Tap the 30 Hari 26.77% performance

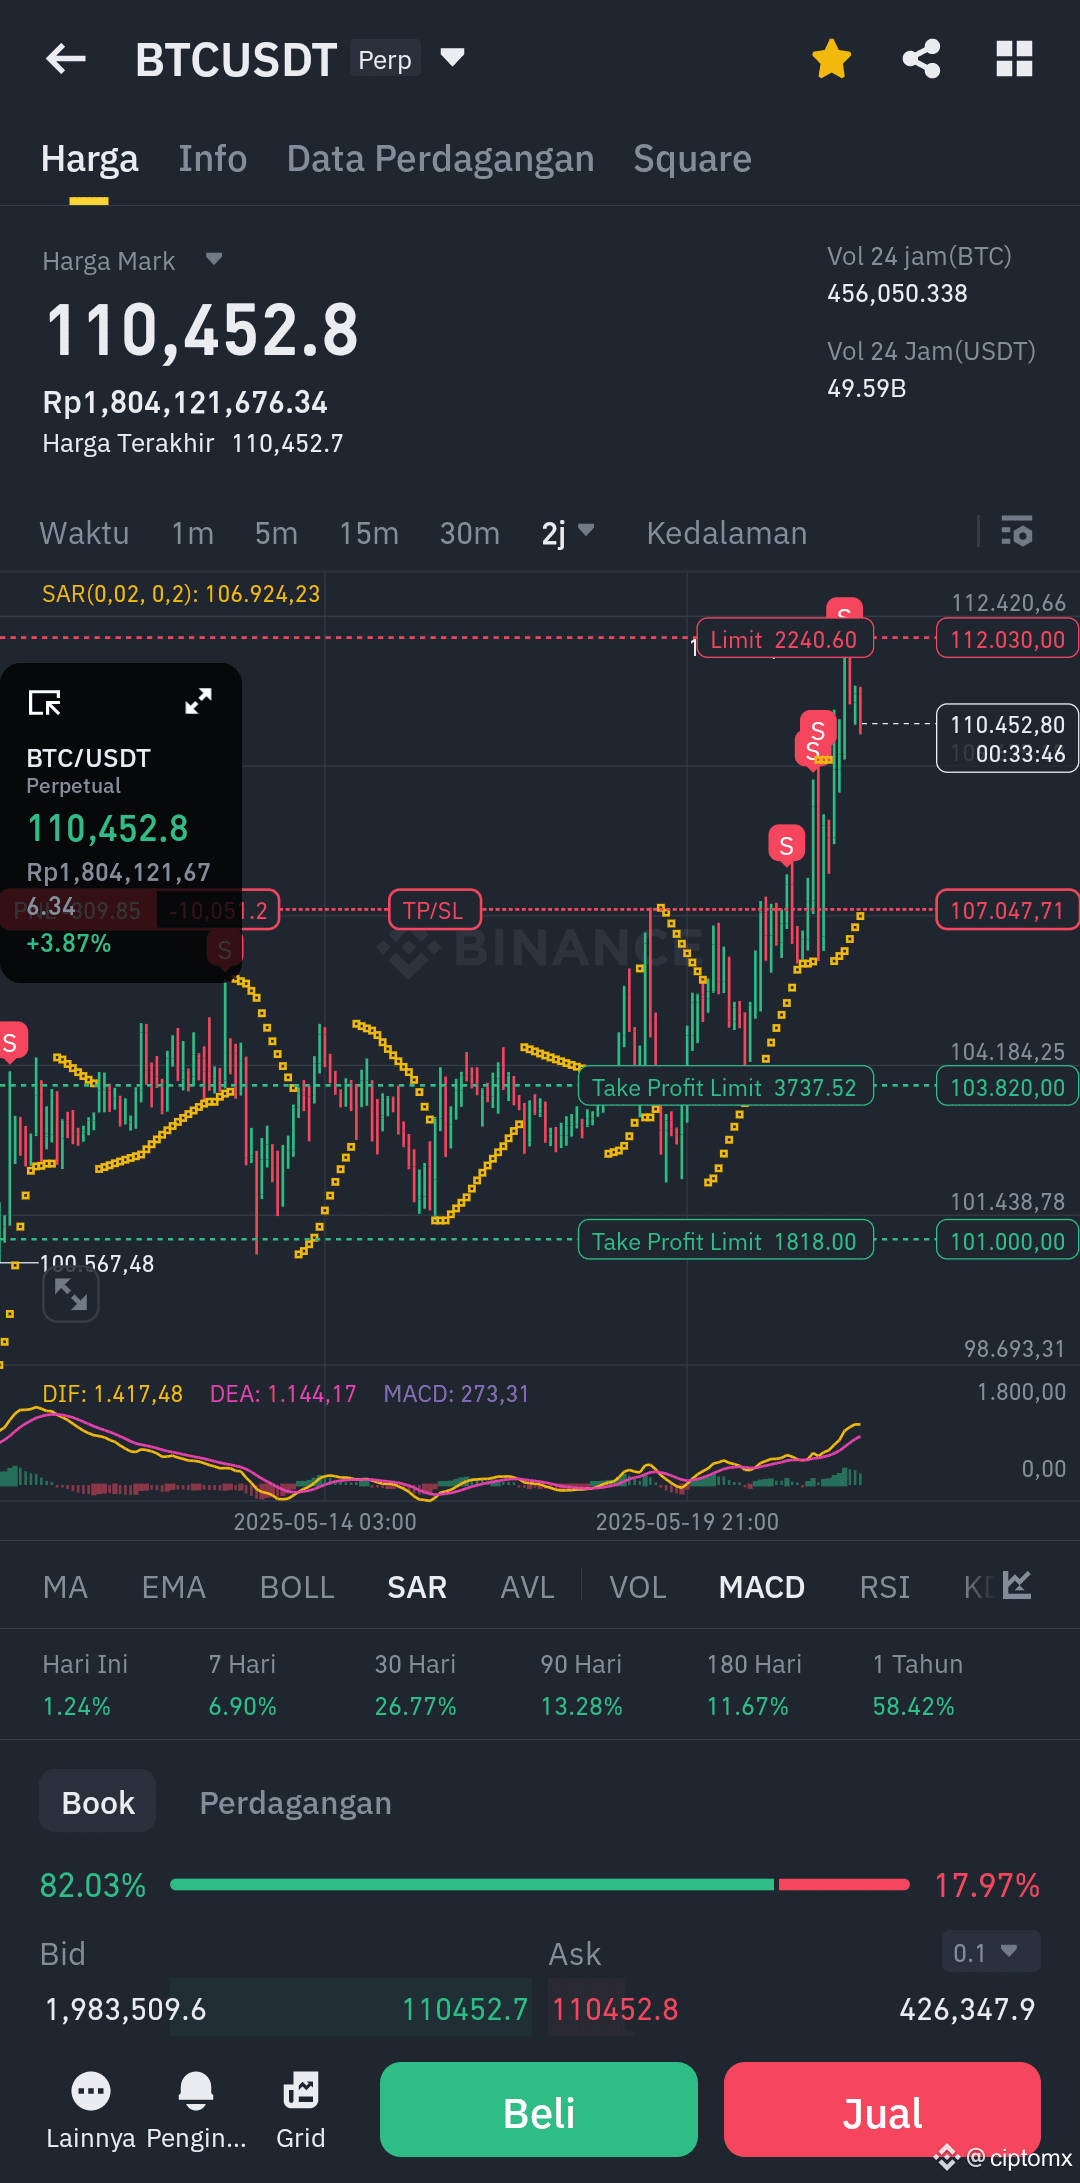point(415,1685)
